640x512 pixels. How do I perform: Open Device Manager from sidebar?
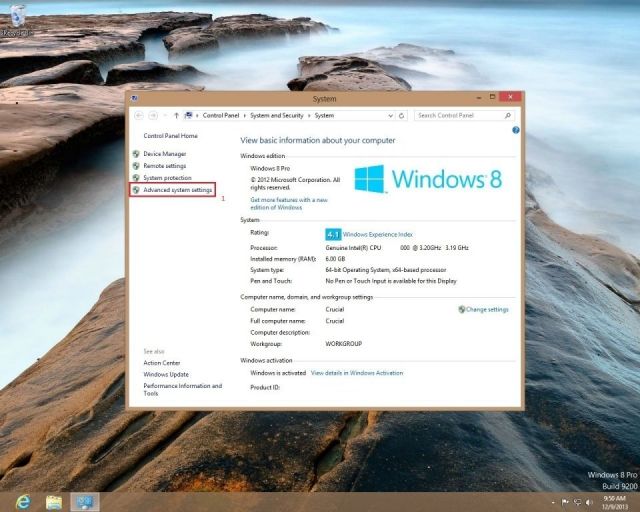[x=164, y=153]
